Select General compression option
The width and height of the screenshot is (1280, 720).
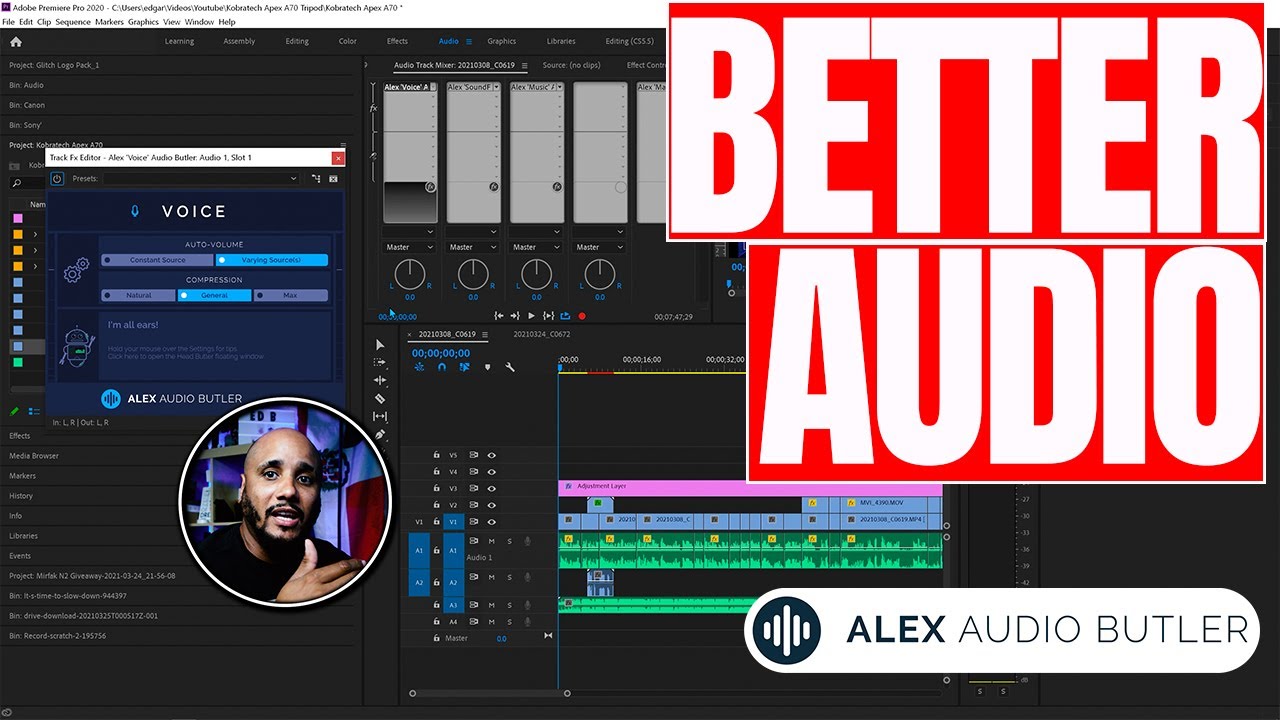tap(214, 296)
